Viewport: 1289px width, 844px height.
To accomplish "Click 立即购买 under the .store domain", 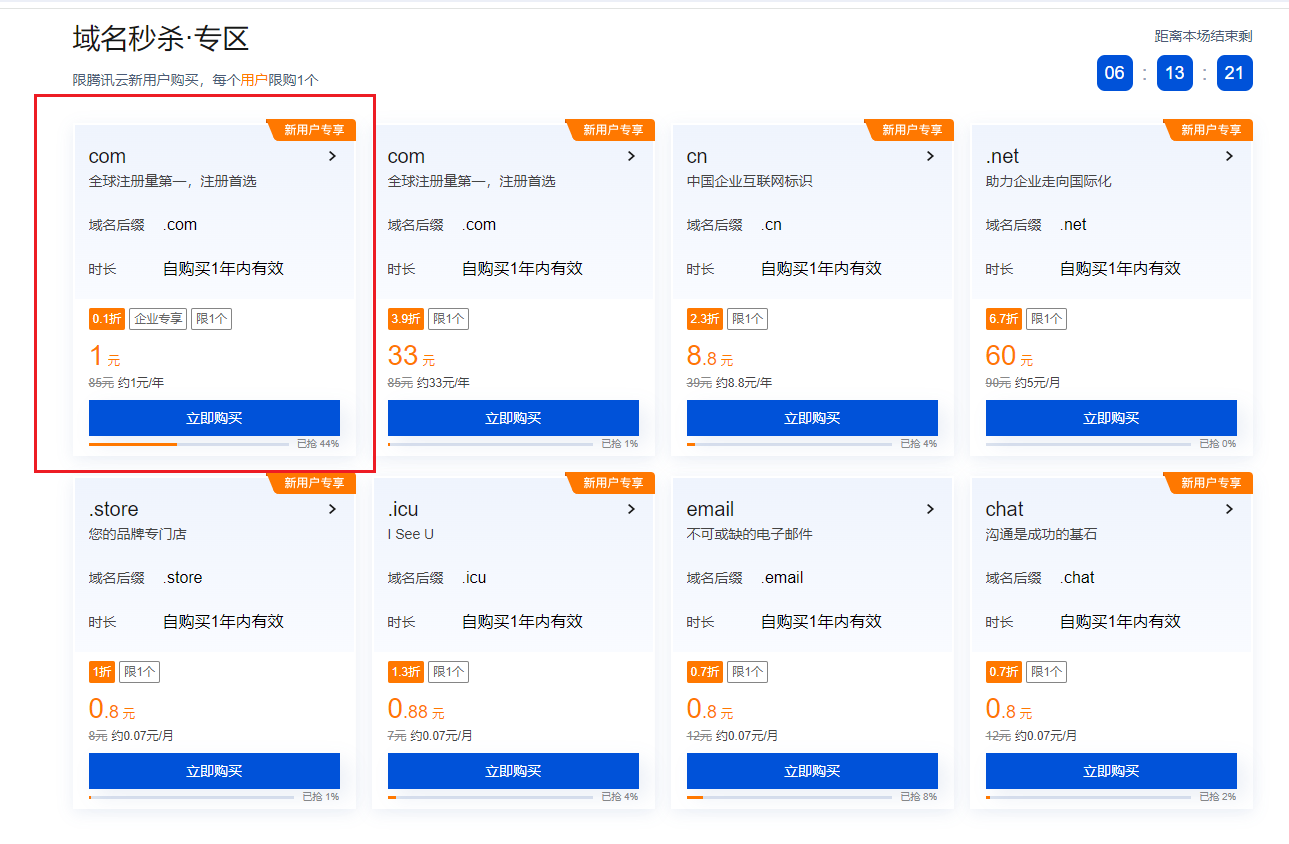I will tap(214, 771).
